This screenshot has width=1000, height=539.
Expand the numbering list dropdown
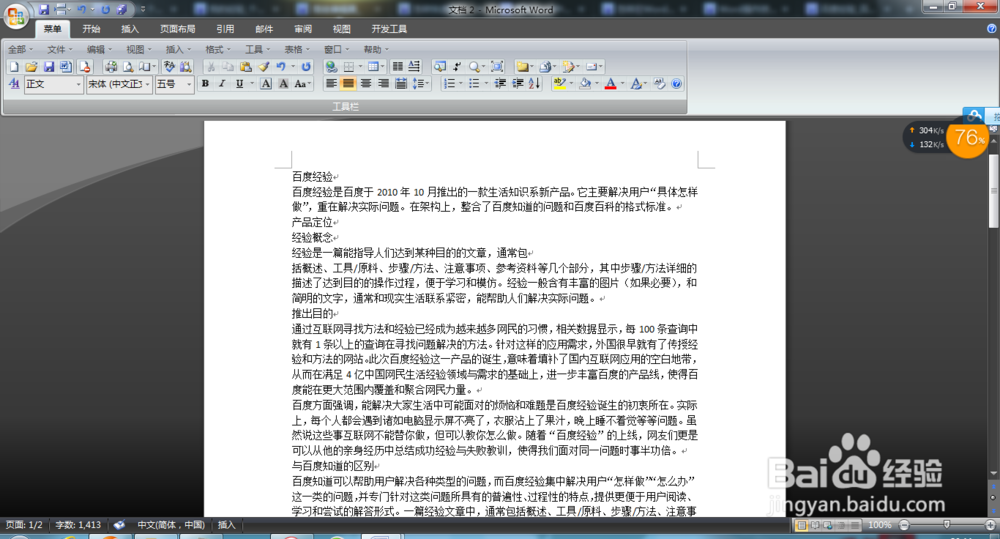pyautogui.click(x=460, y=84)
